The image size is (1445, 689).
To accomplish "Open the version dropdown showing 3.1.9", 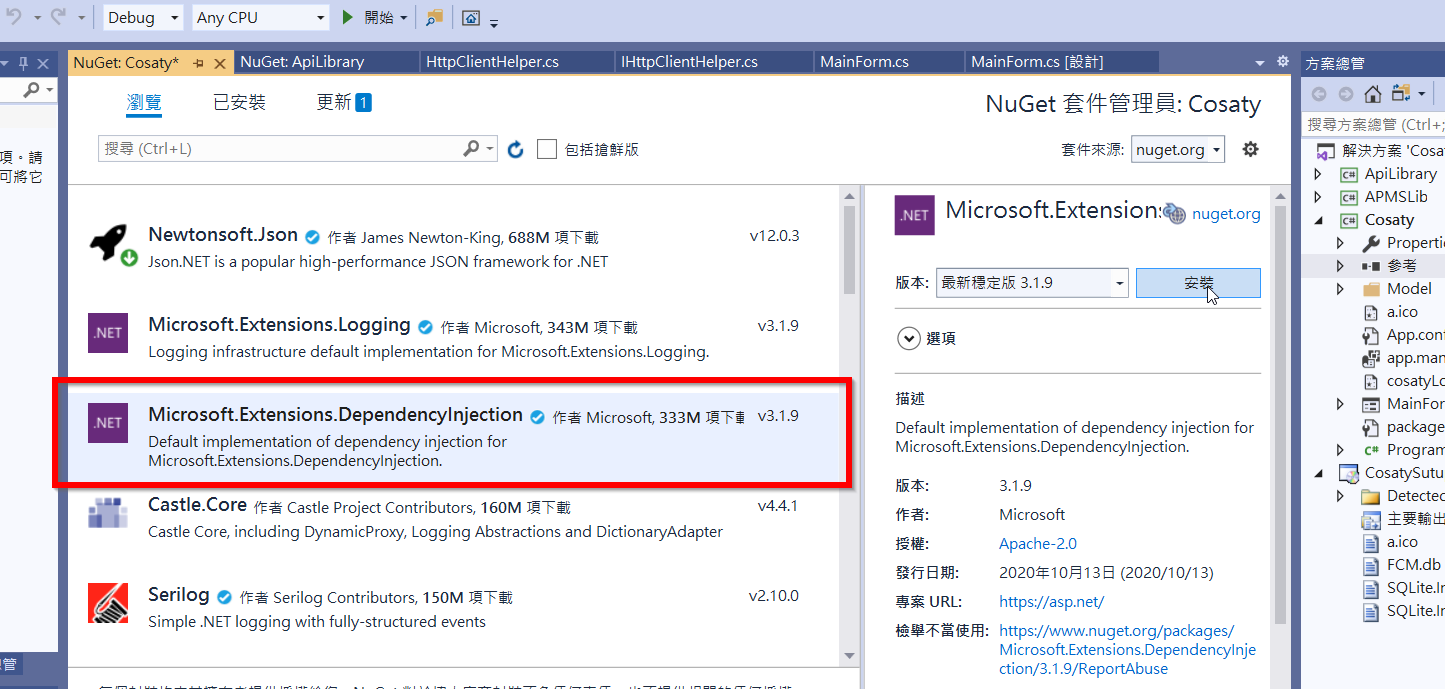I will [x=1033, y=283].
